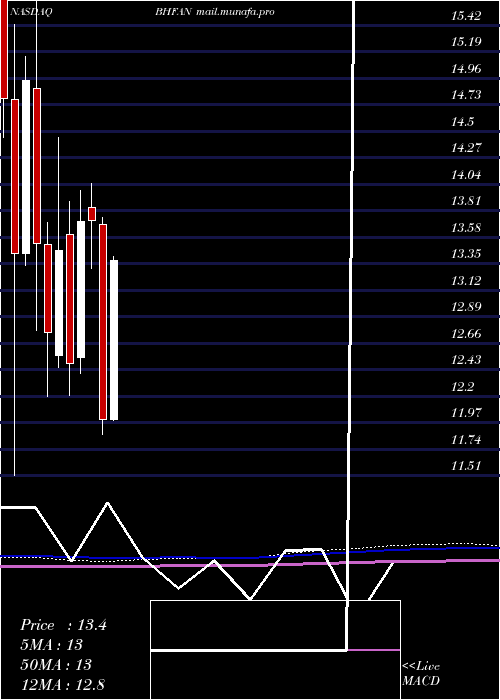Click the 15.19 price axis label
Screen dimensions: 500x700
coord(466,42)
